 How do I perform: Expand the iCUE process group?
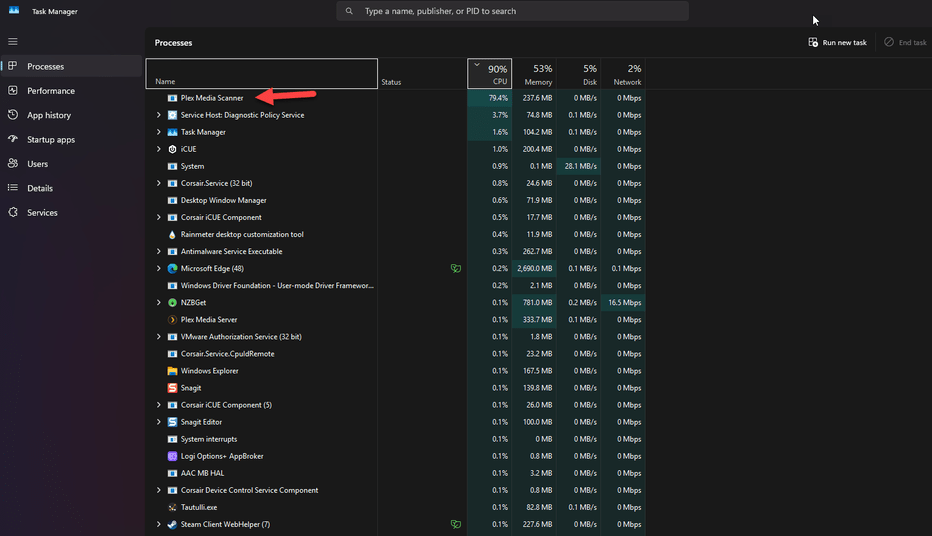tap(159, 149)
